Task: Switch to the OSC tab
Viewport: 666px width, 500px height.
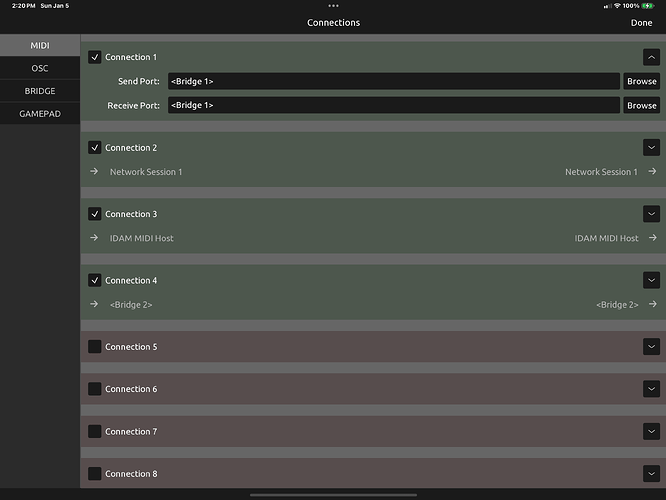Action: coord(40,68)
